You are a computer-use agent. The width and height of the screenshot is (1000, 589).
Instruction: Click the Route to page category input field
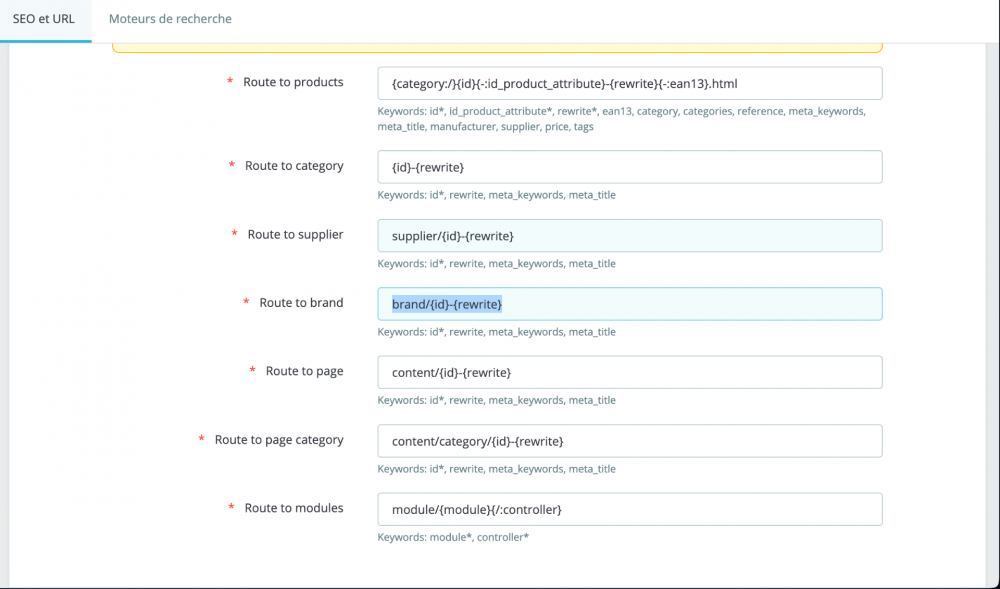[x=628, y=440]
